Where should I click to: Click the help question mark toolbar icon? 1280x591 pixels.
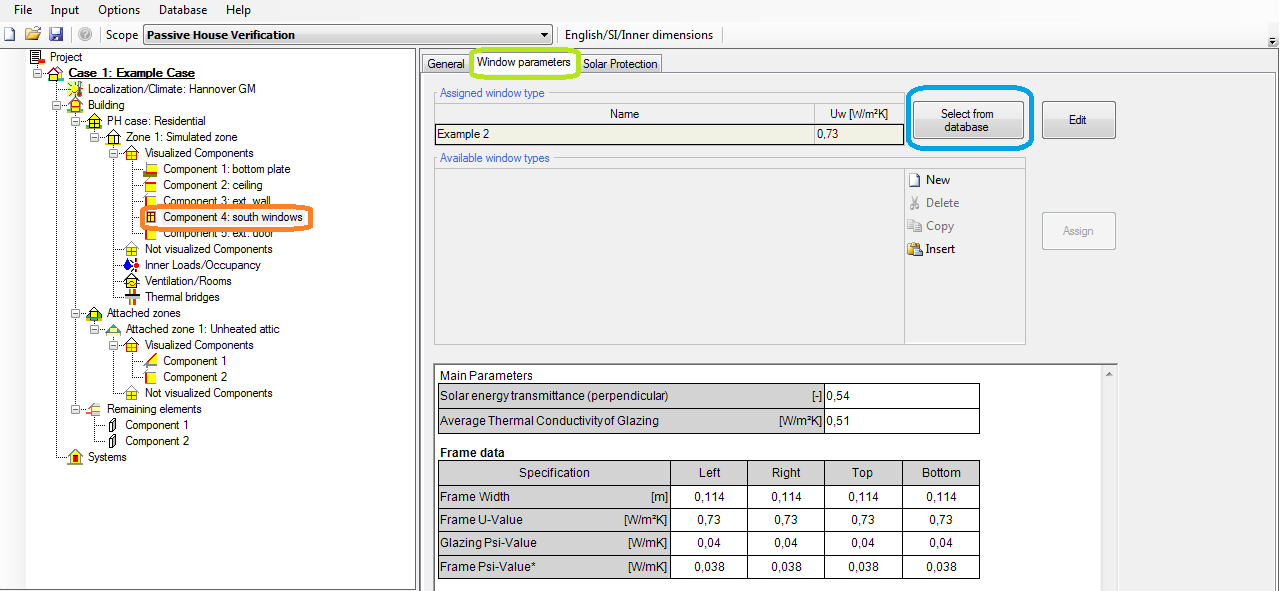click(x=85, y=34)
